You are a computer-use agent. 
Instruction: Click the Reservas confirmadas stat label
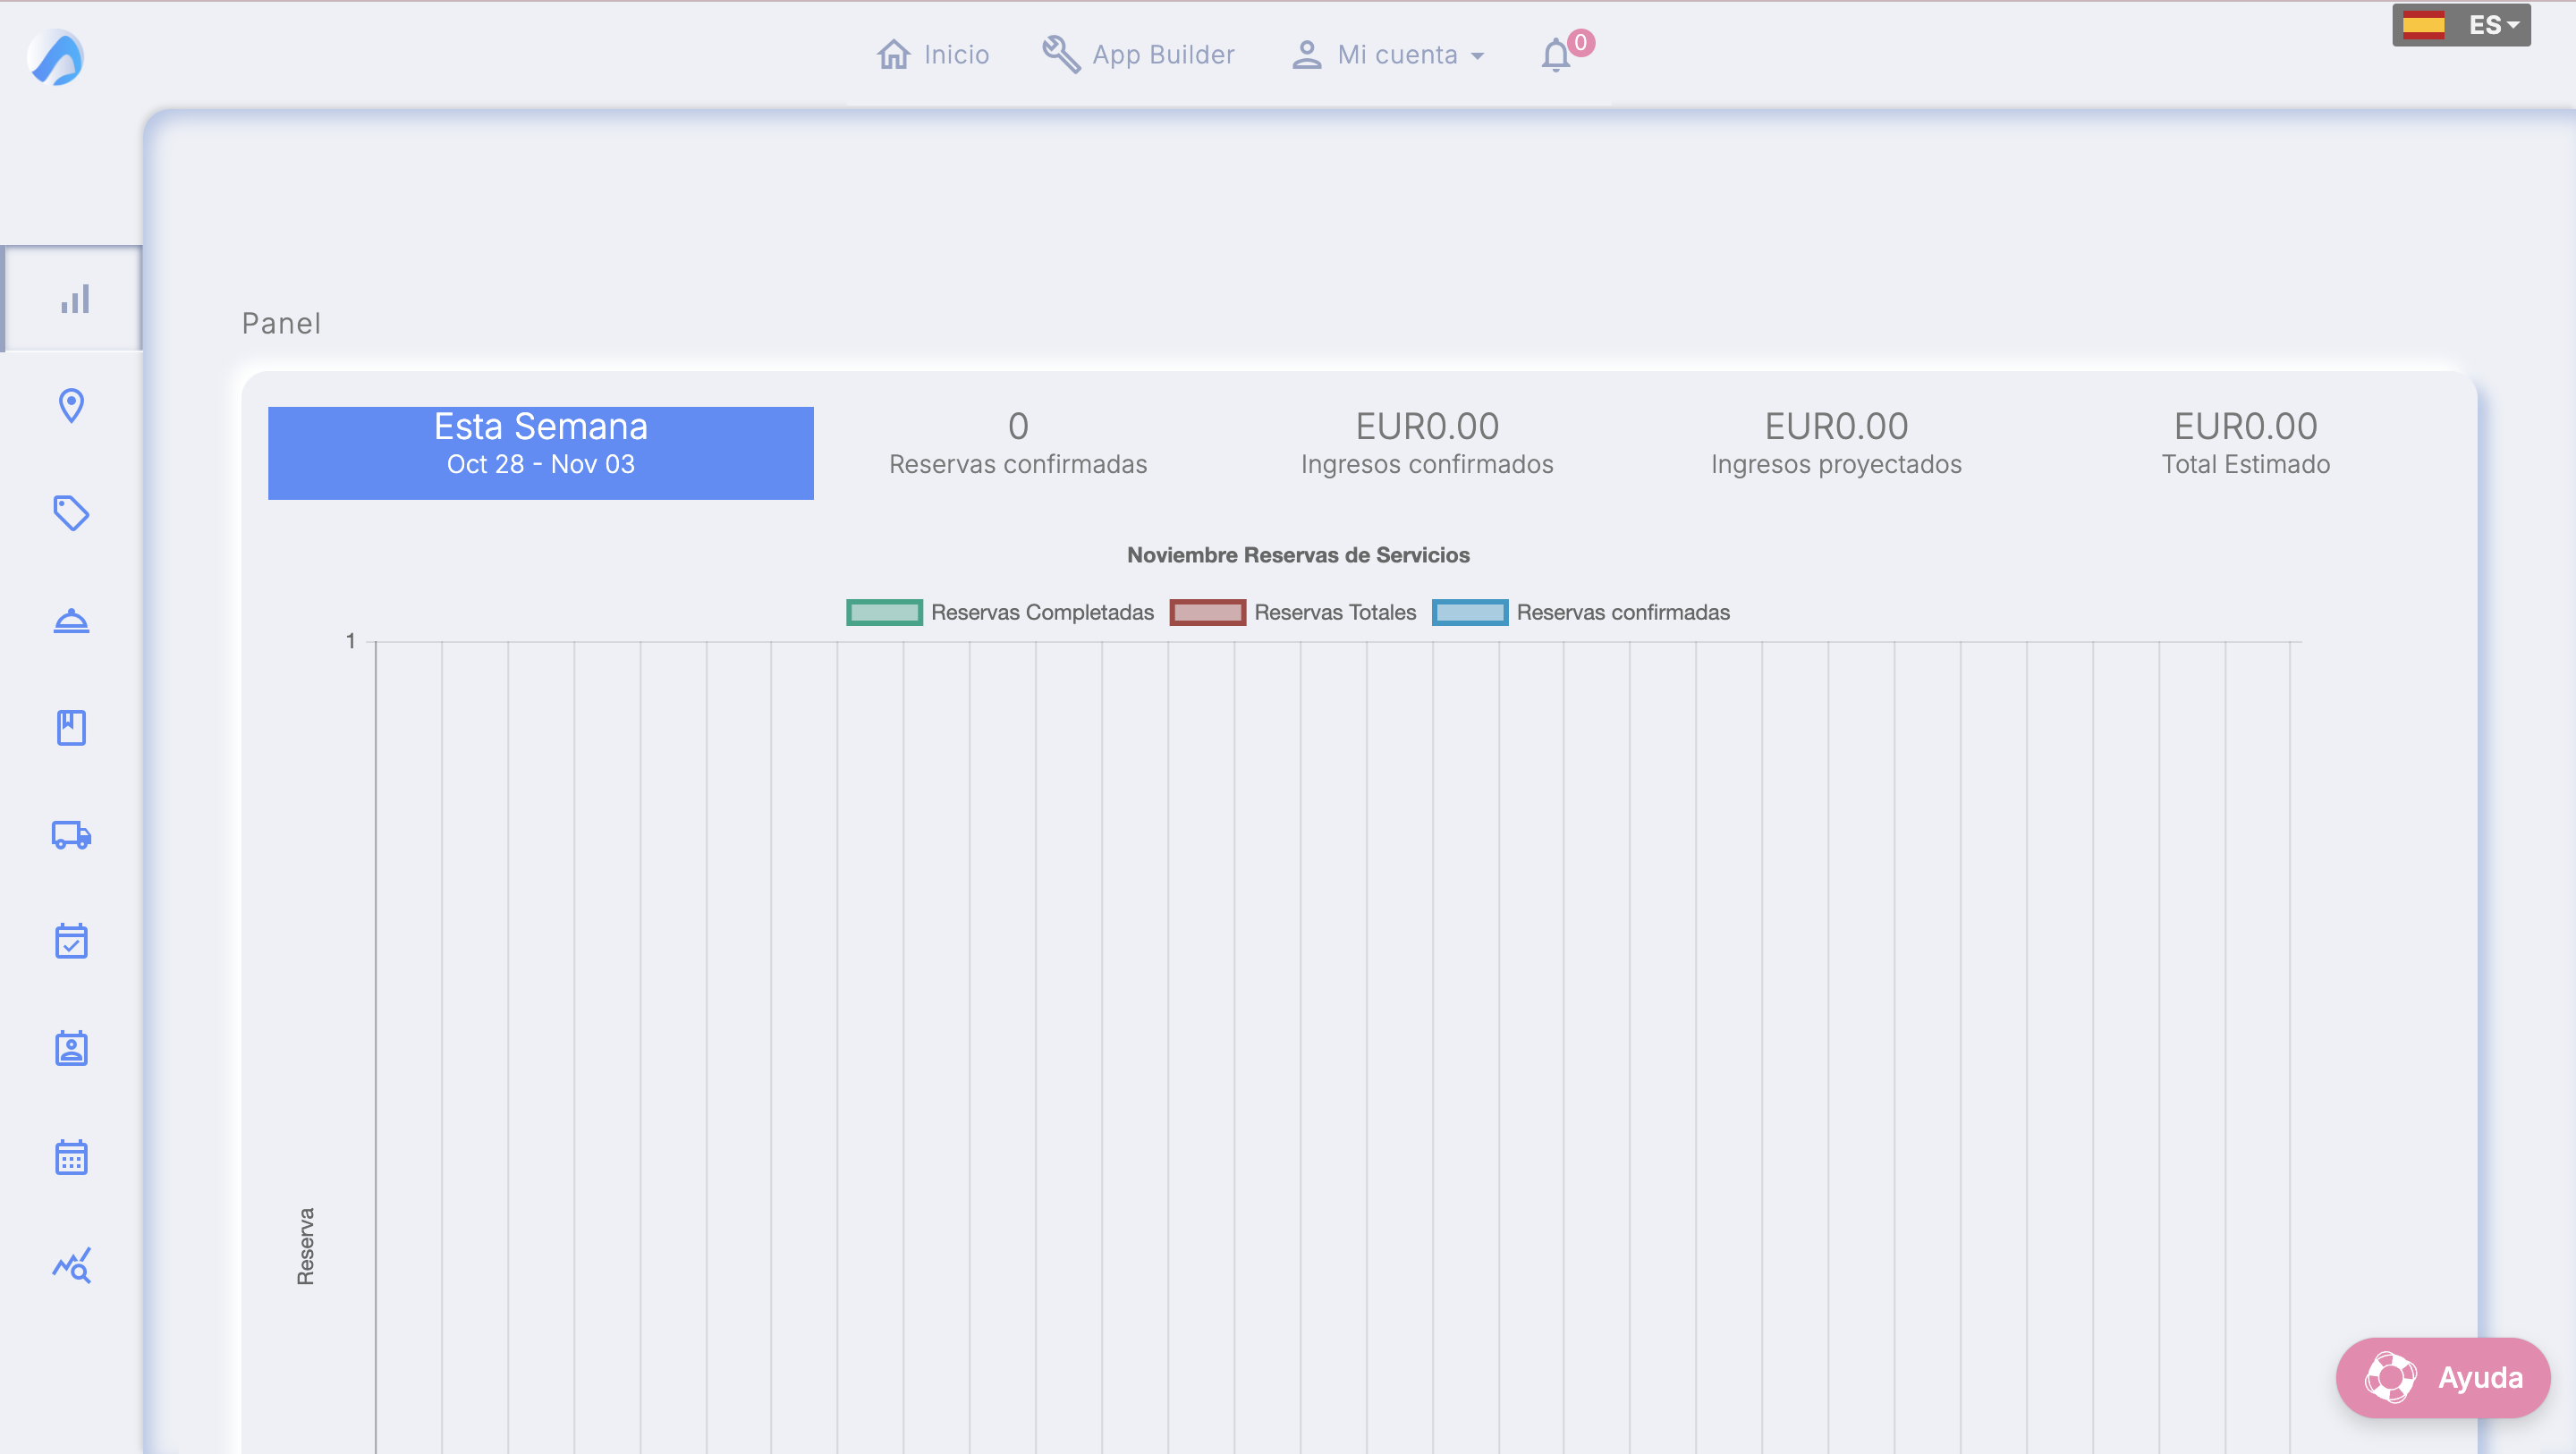click(1018, 464)
